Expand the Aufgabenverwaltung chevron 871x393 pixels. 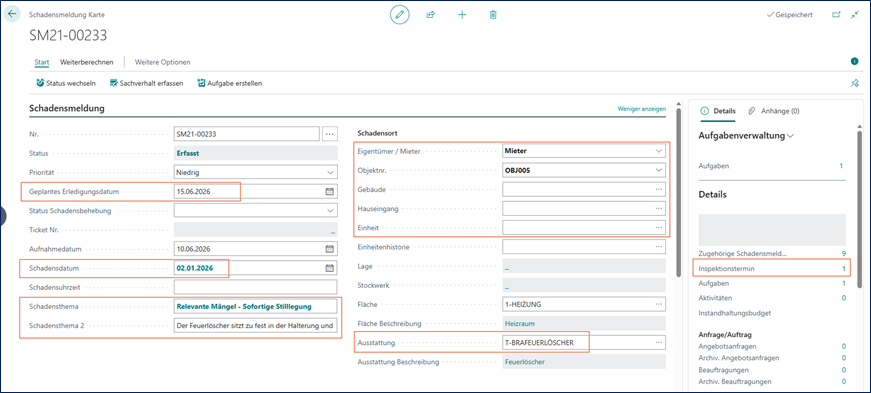[791, 136]
